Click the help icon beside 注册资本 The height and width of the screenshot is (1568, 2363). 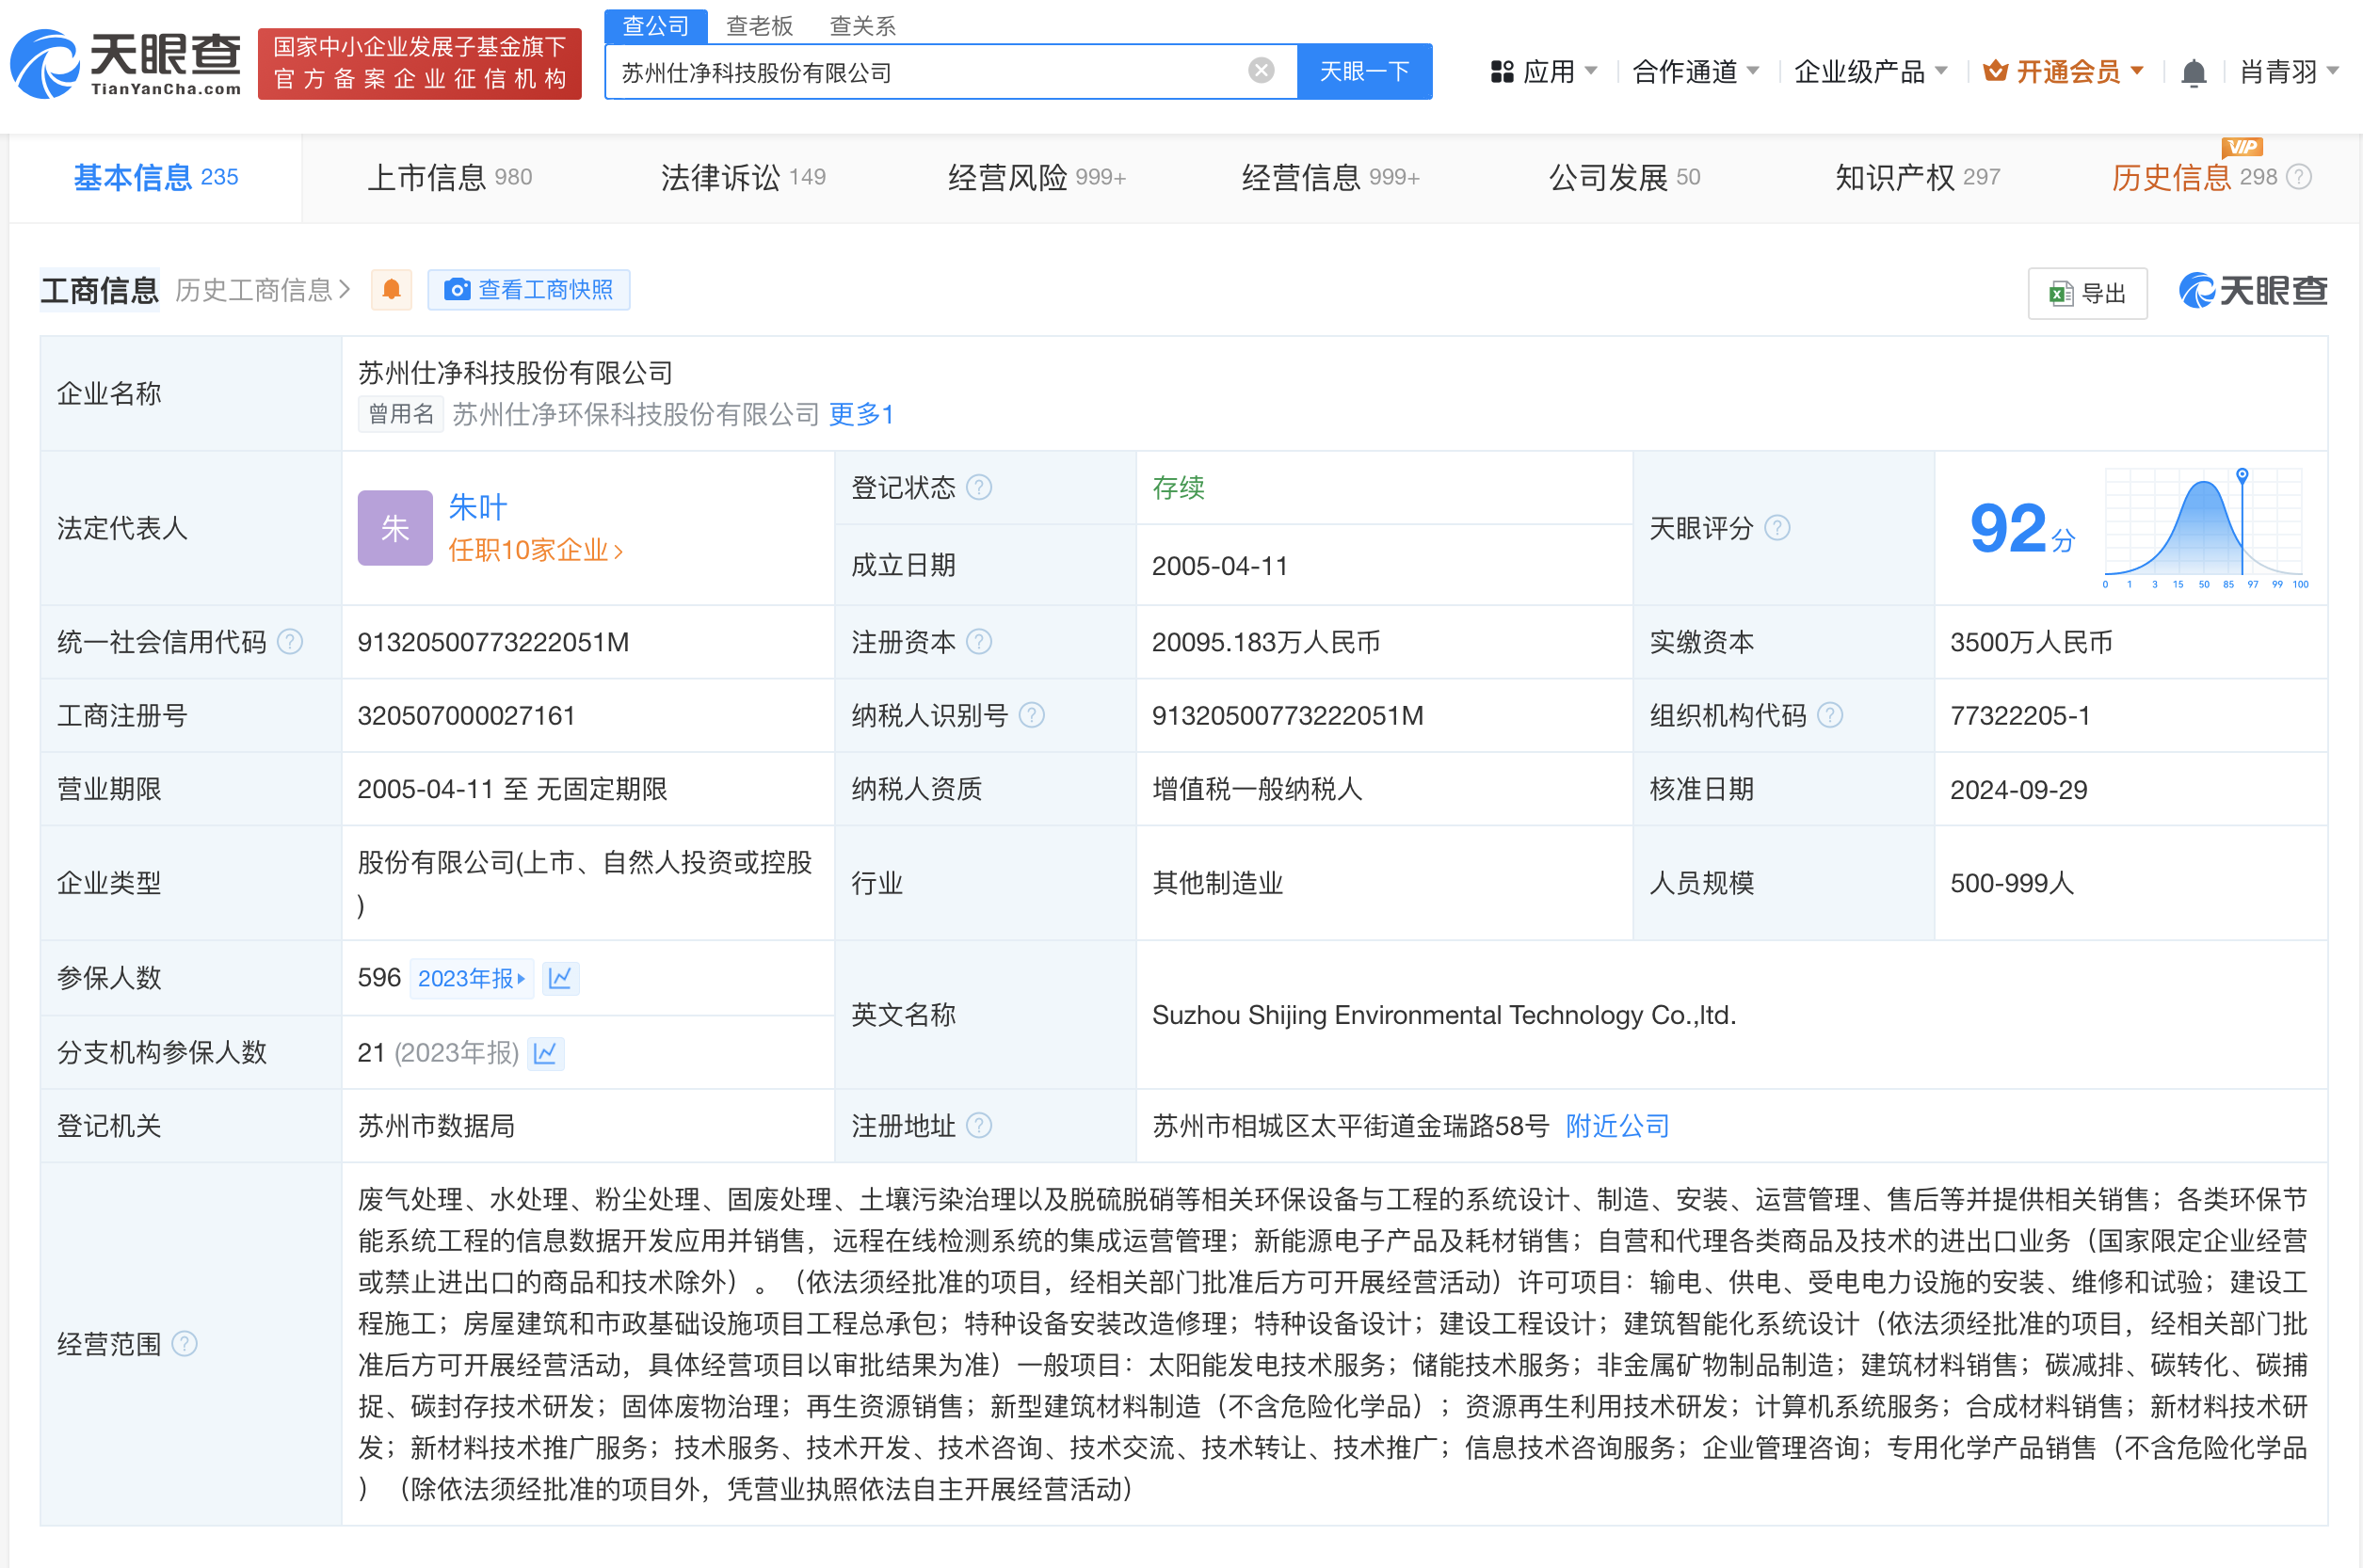pos(980,641)
